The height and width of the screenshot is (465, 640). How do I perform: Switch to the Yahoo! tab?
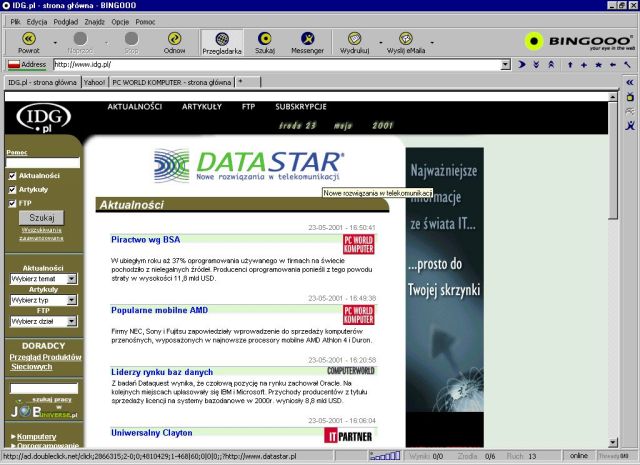pyautogui.click(x=94, y=82)
